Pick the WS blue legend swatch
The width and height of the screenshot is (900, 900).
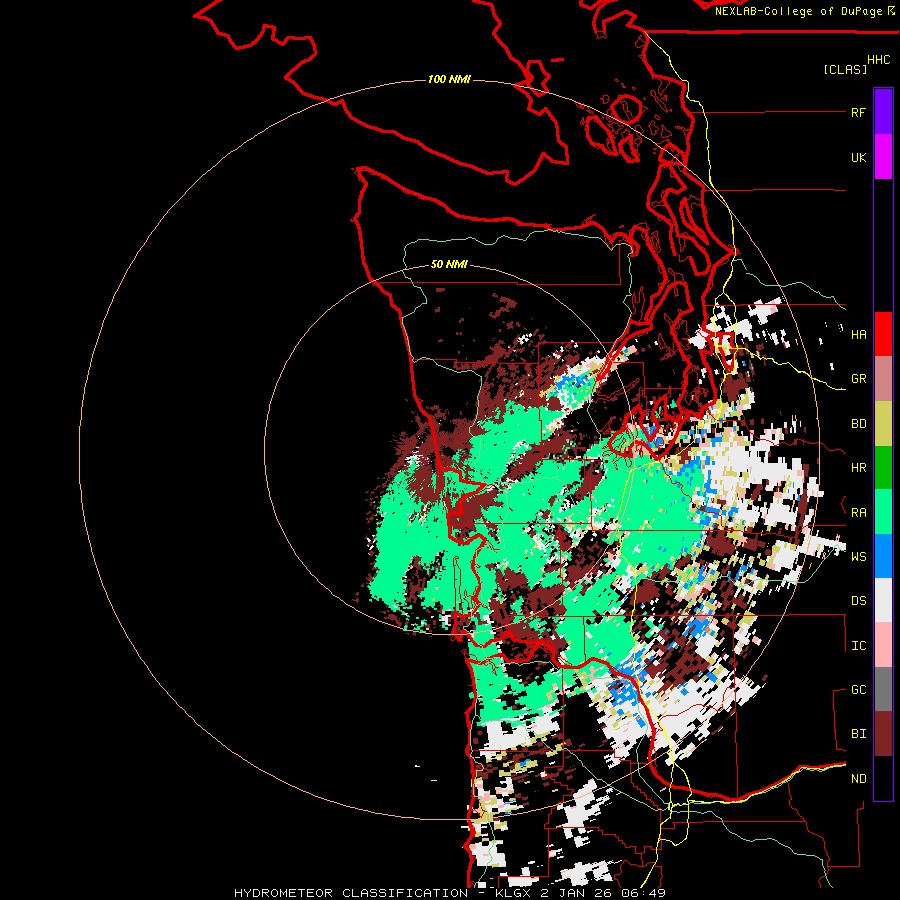[883, 556]
